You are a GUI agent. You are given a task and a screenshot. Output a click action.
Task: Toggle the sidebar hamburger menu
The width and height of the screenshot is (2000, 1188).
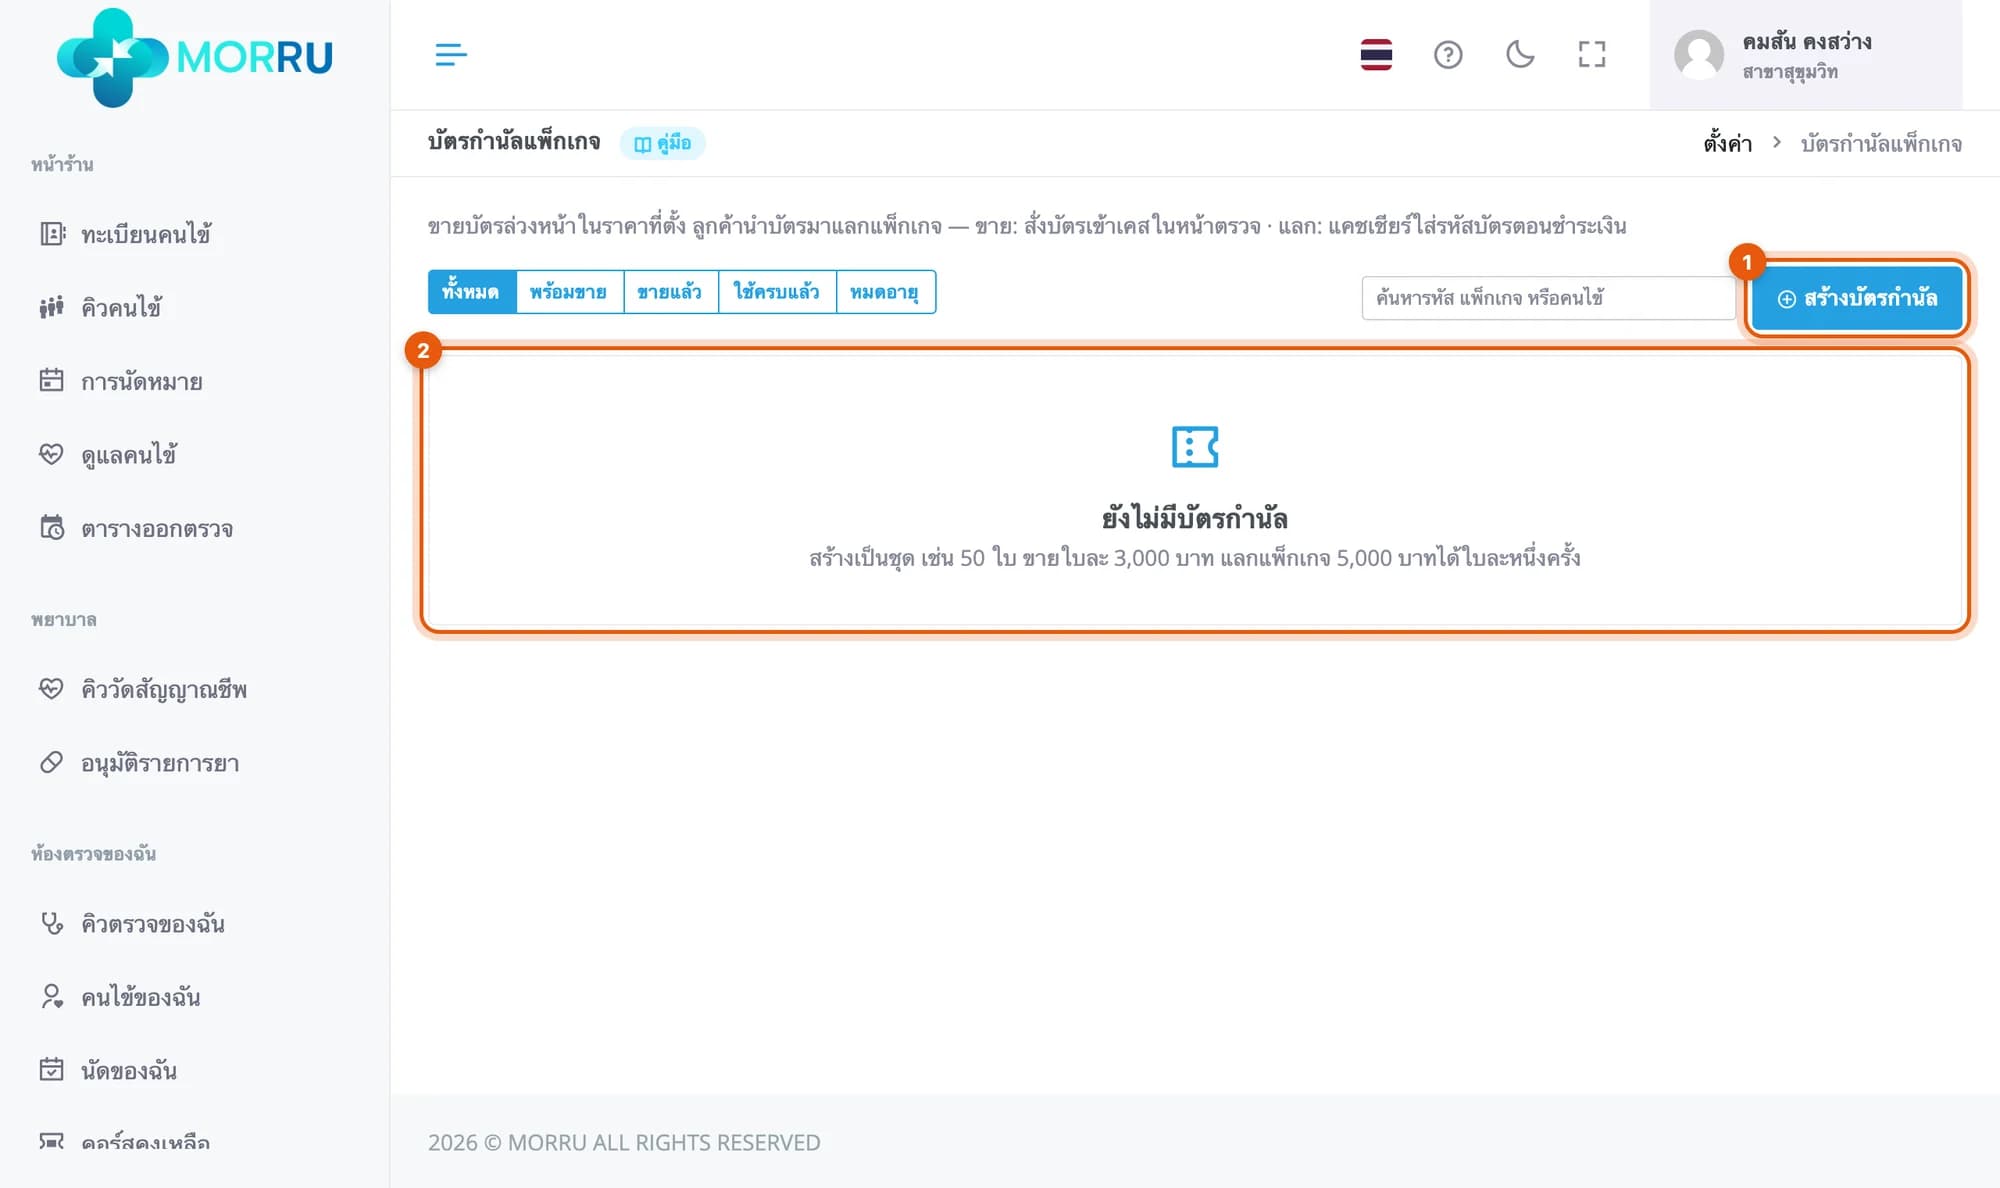click(x=451, y=55)
